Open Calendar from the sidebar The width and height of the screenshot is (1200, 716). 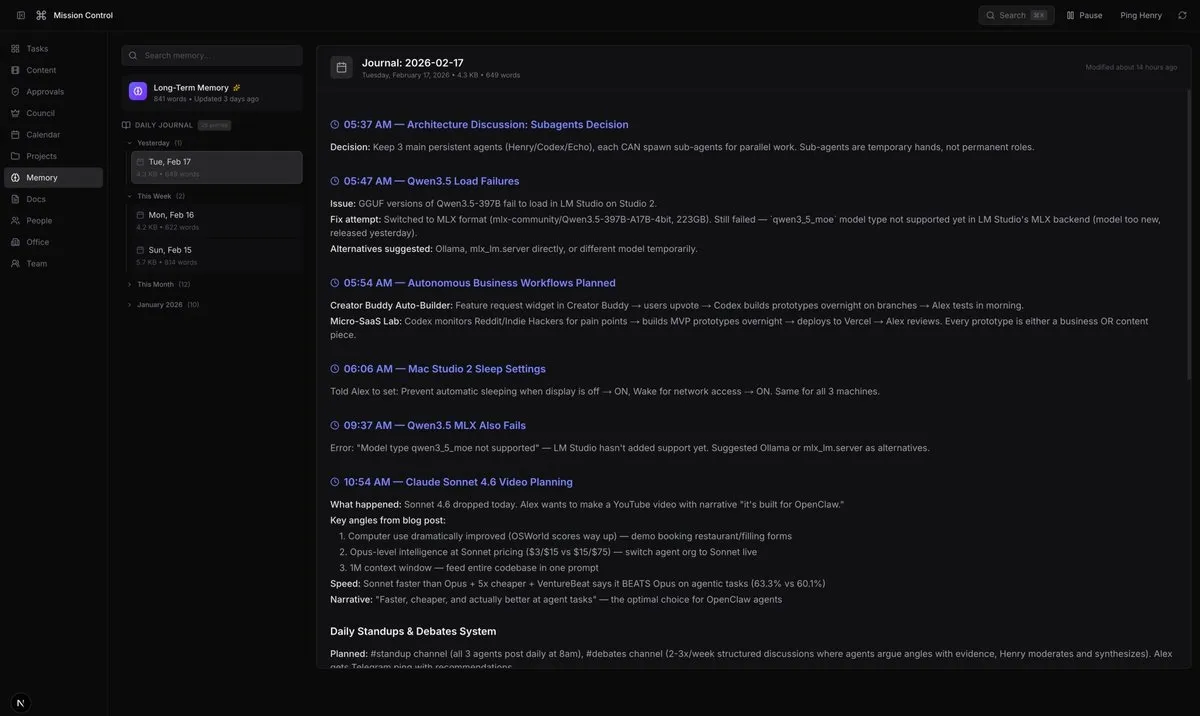[43, 135]
